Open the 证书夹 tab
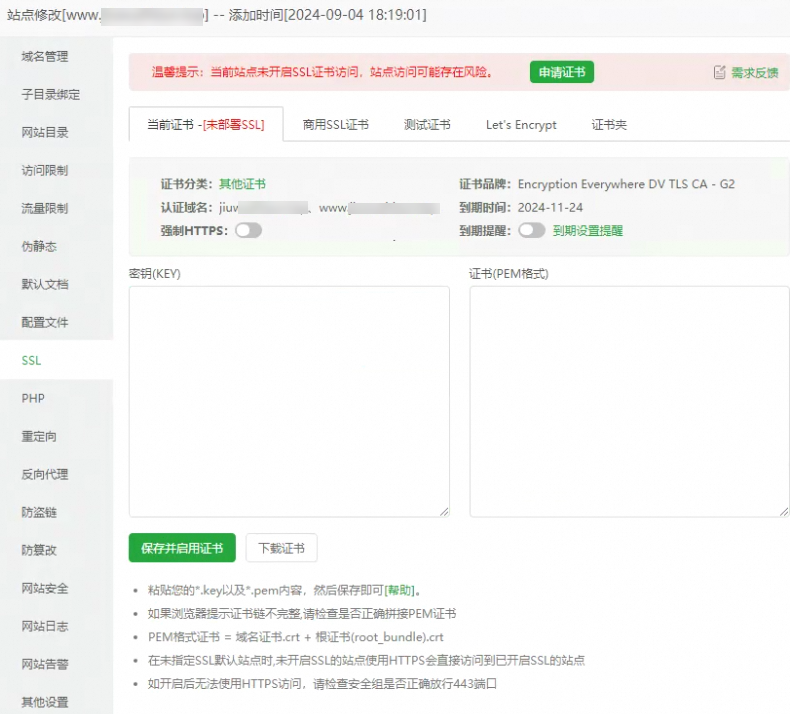 coord(609,124)
